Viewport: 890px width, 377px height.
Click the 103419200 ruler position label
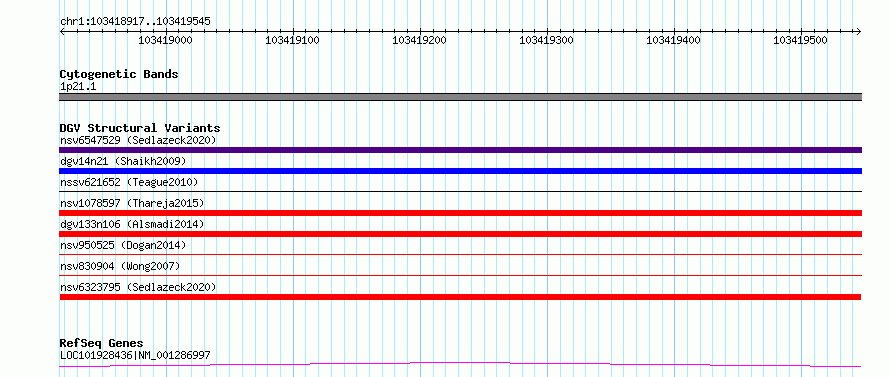coord(419,40)
